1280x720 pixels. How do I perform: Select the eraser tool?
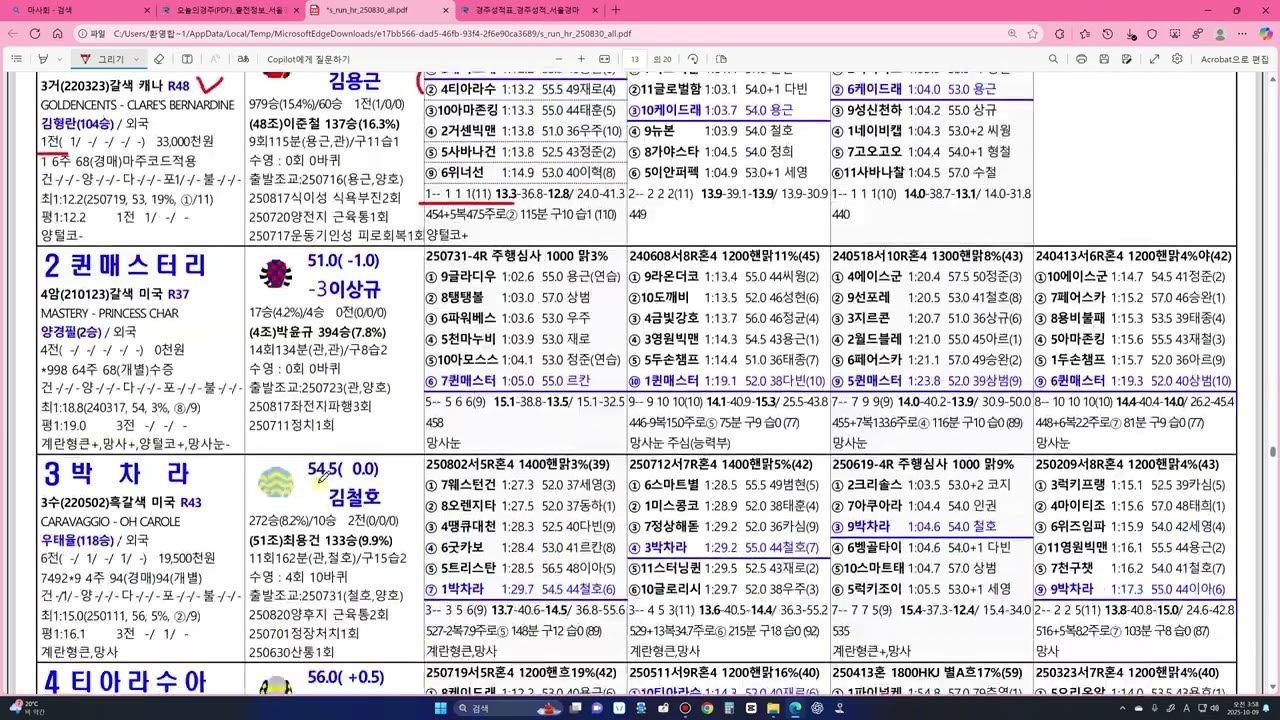pyautogui.click(x=159, y=59)
